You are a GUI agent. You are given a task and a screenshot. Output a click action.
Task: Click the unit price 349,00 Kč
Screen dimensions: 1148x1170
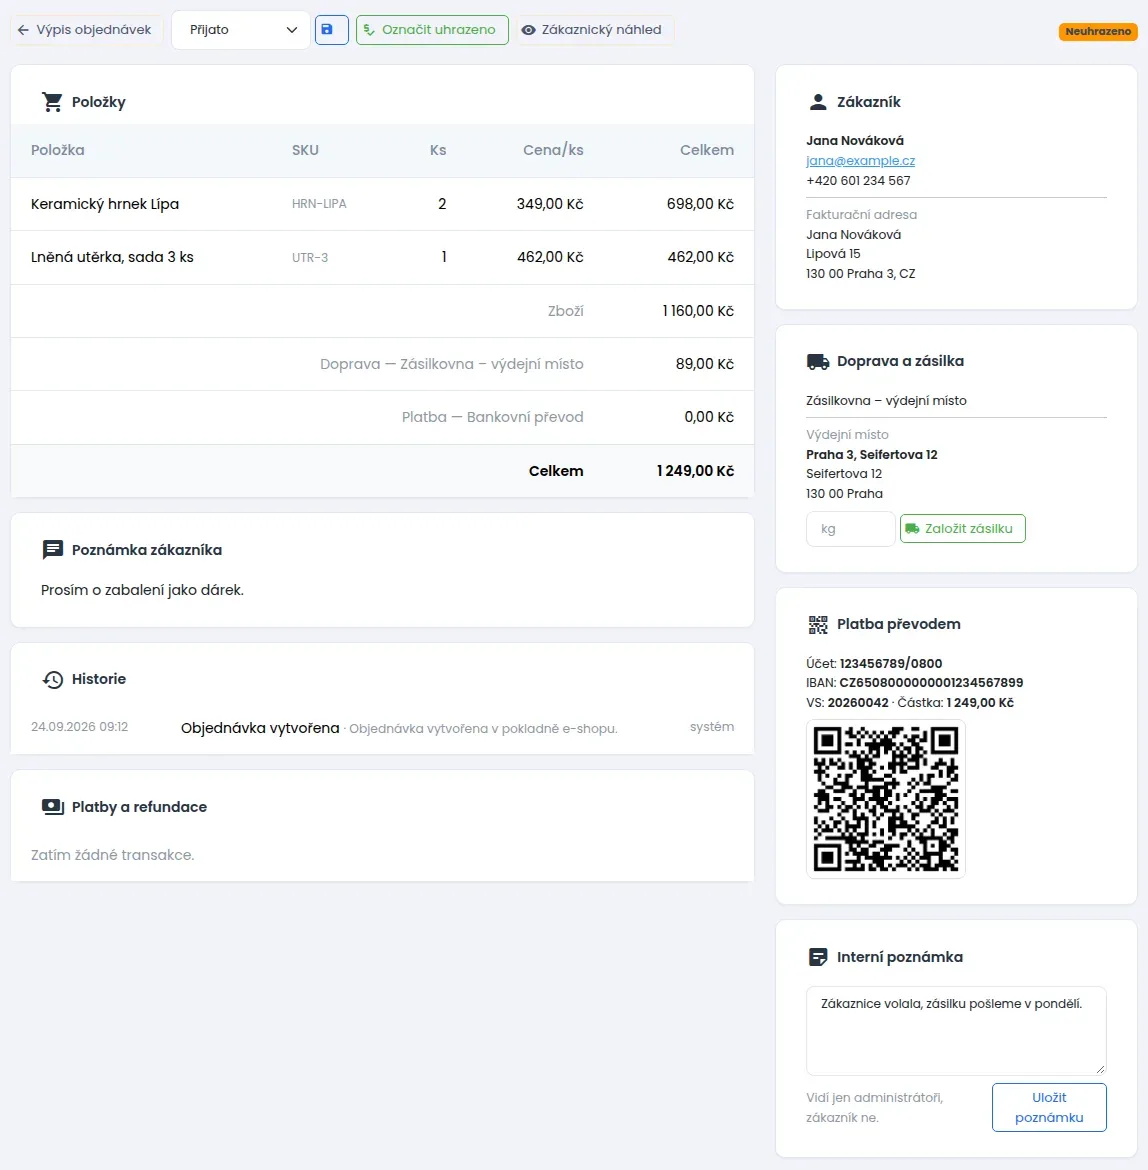click(551, 204)
